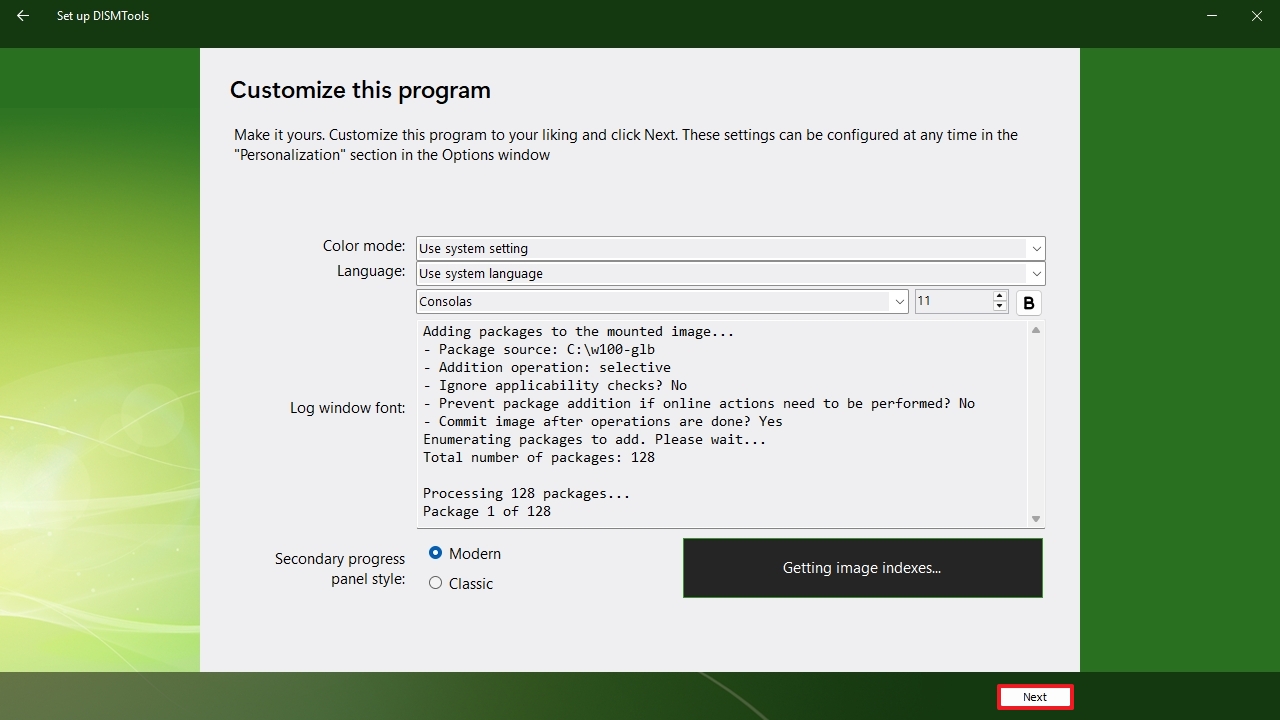Image resolution: width=1280 pixels, height=720 pixels.
Task: Click the Modern radio label text
Action: click(x=475, y=554)
